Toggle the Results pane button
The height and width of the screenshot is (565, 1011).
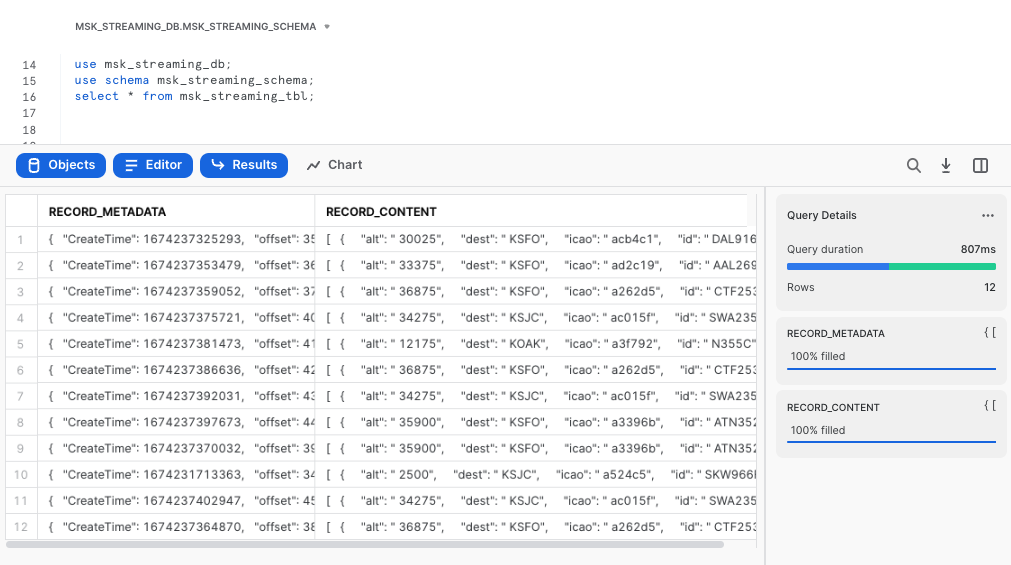(244, 165)
